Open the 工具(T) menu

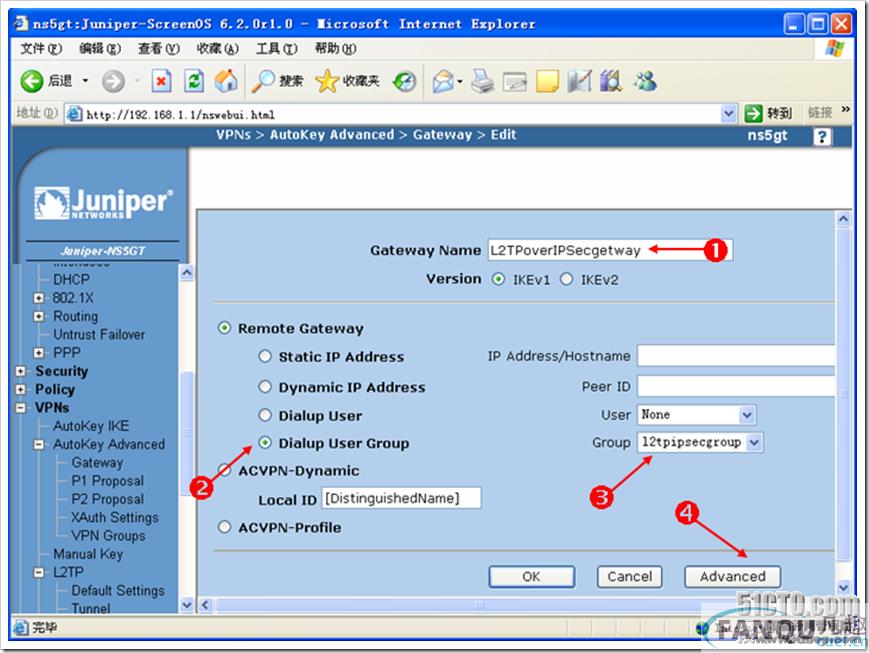(x=277, y=49)
